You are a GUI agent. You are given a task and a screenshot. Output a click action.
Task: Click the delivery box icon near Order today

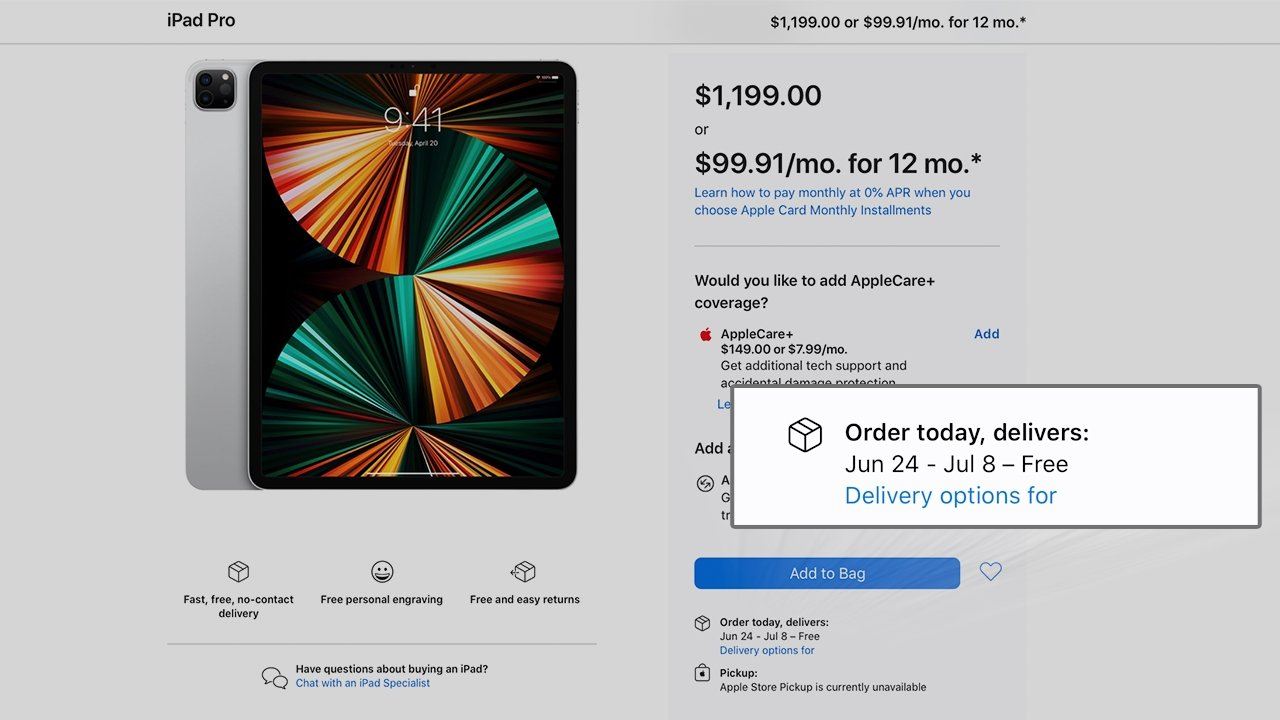tap(703, 623)
